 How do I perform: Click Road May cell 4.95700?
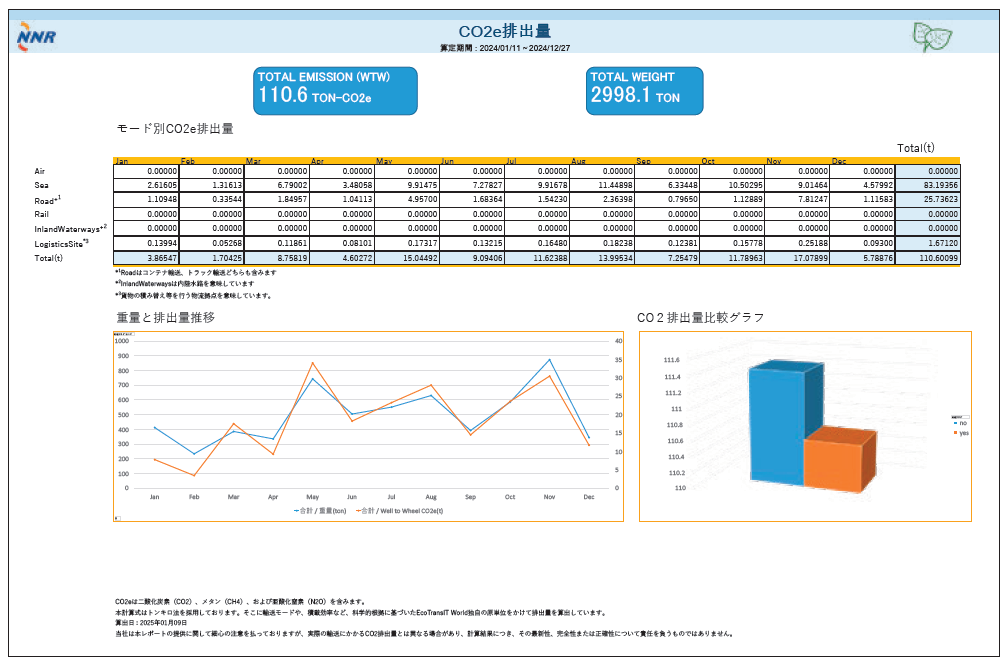click(x=406, y=199)
